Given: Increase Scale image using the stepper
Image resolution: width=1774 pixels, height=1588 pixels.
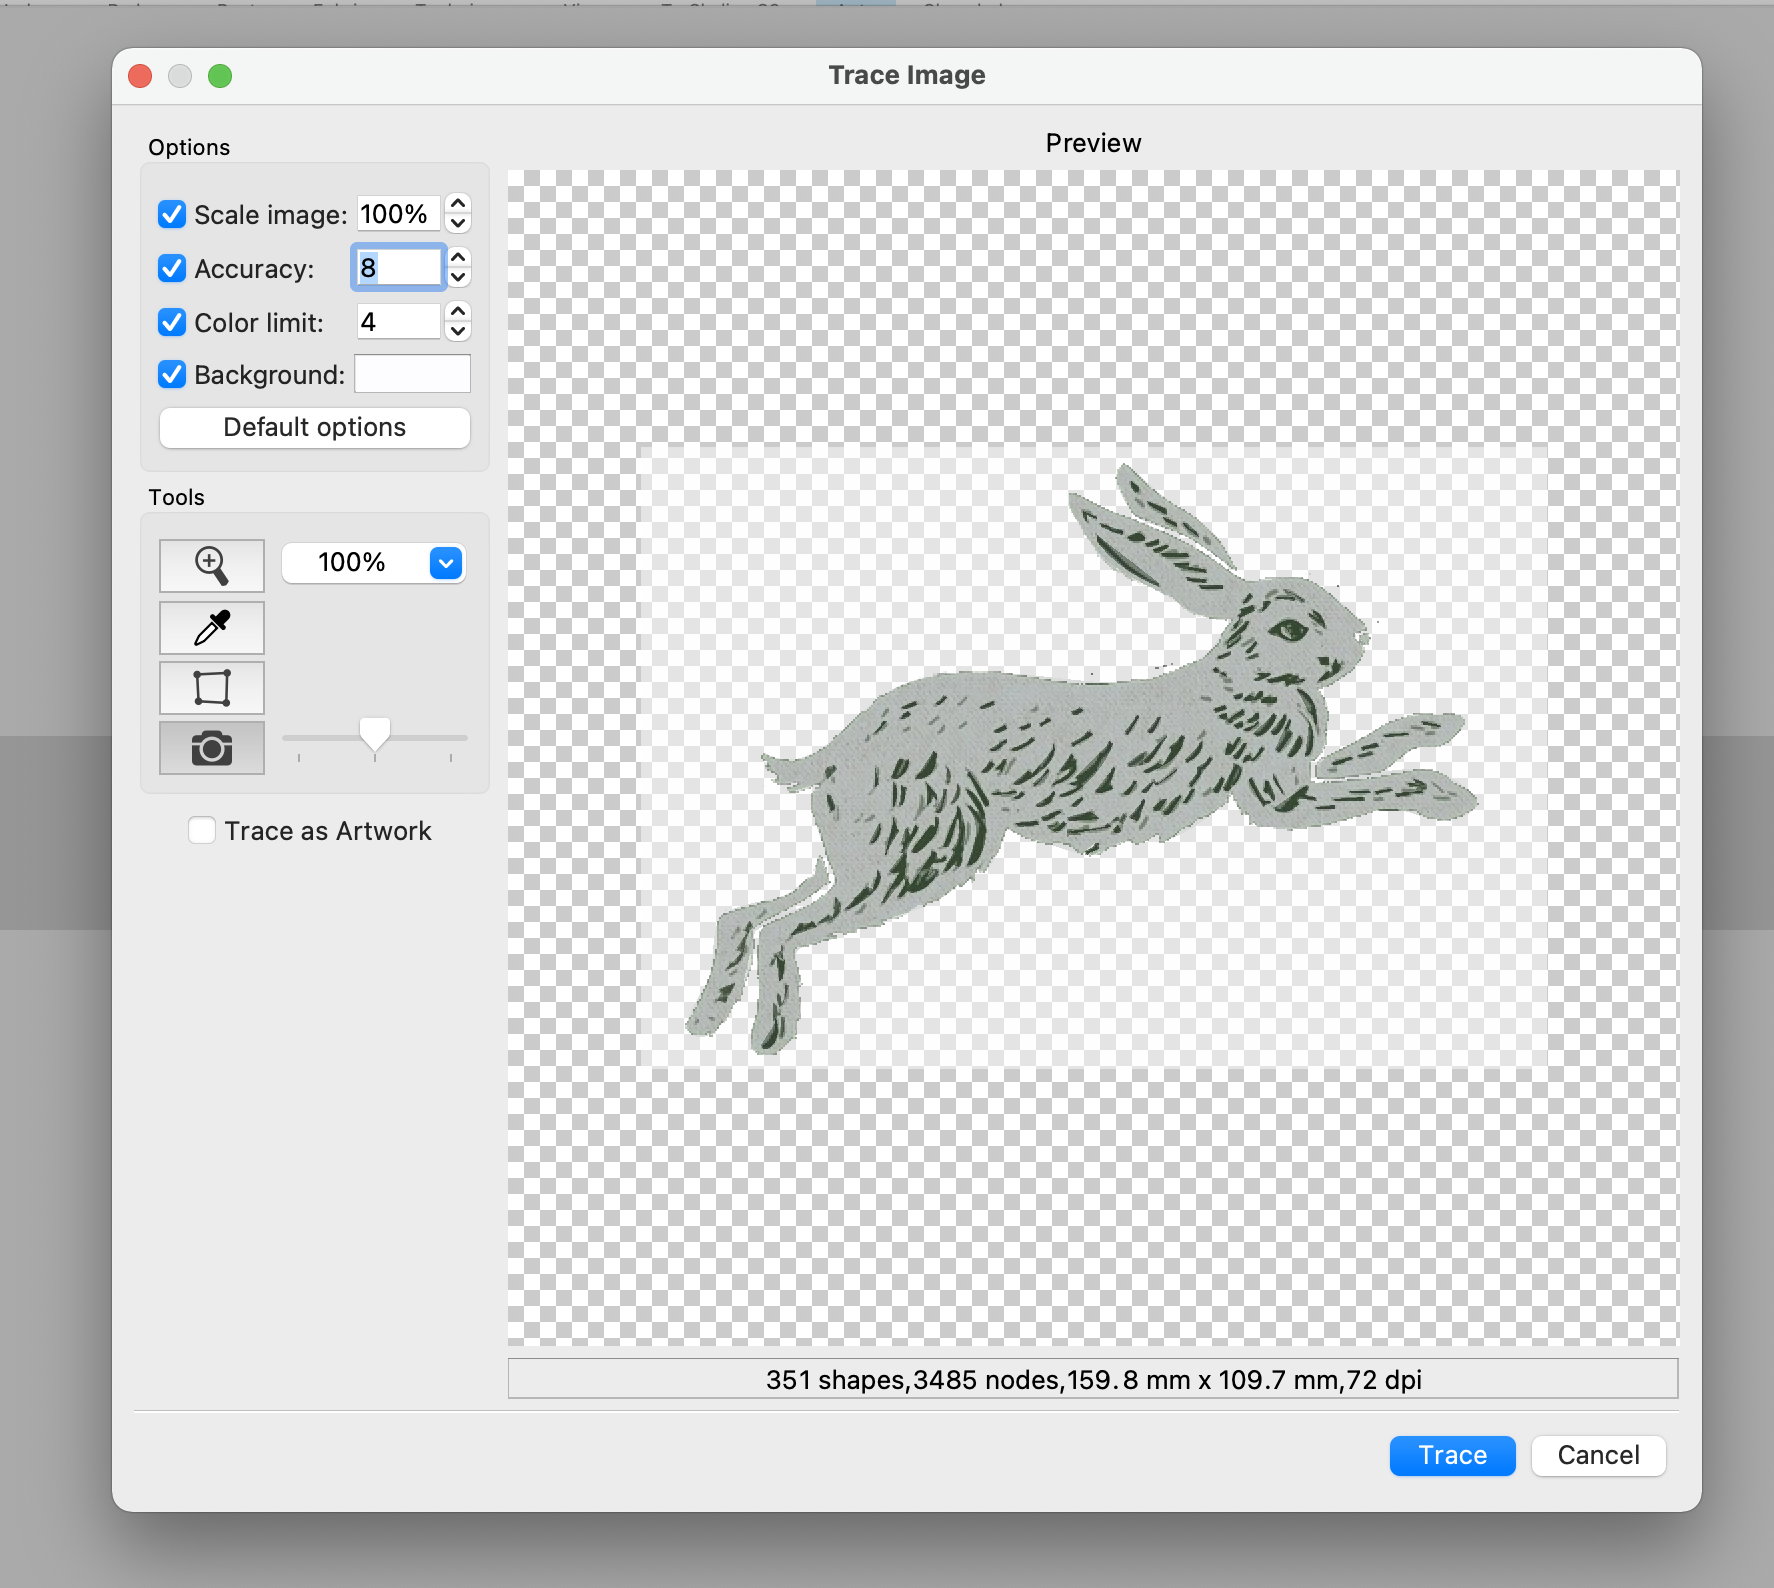Looking at the screenshot, I should [x=457, y=204].
